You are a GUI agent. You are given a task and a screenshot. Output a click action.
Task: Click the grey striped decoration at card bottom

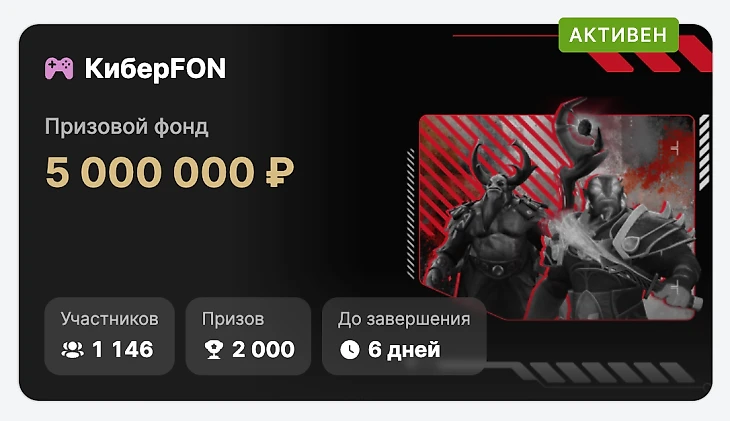(x=605, y=373)
